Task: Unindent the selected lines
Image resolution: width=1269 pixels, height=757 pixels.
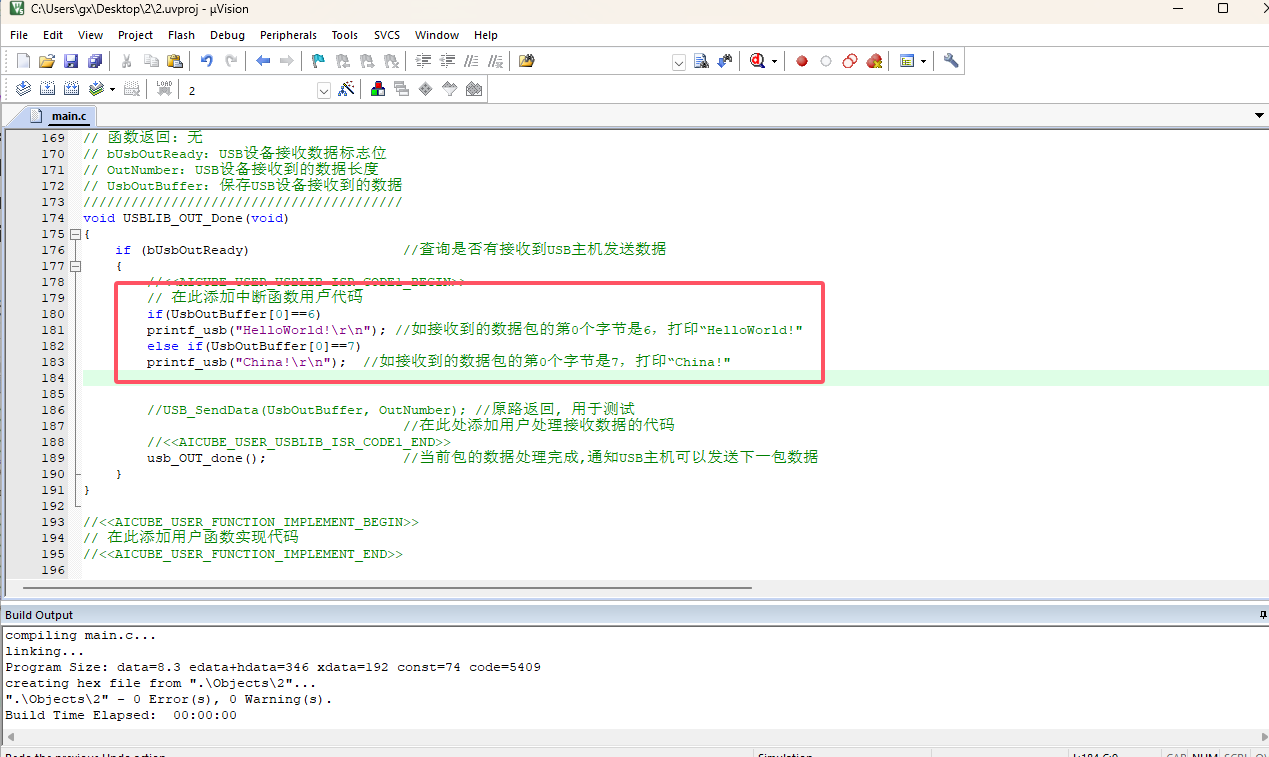Action: 447,61
